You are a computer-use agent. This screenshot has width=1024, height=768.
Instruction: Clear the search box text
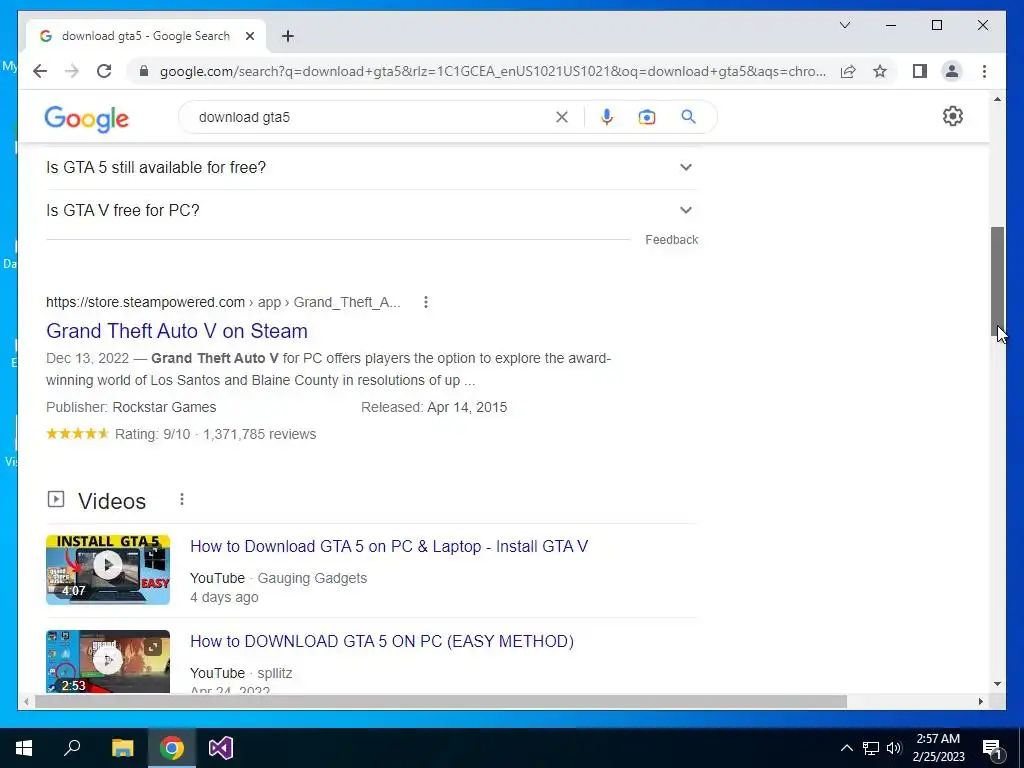tap(562, 117)
